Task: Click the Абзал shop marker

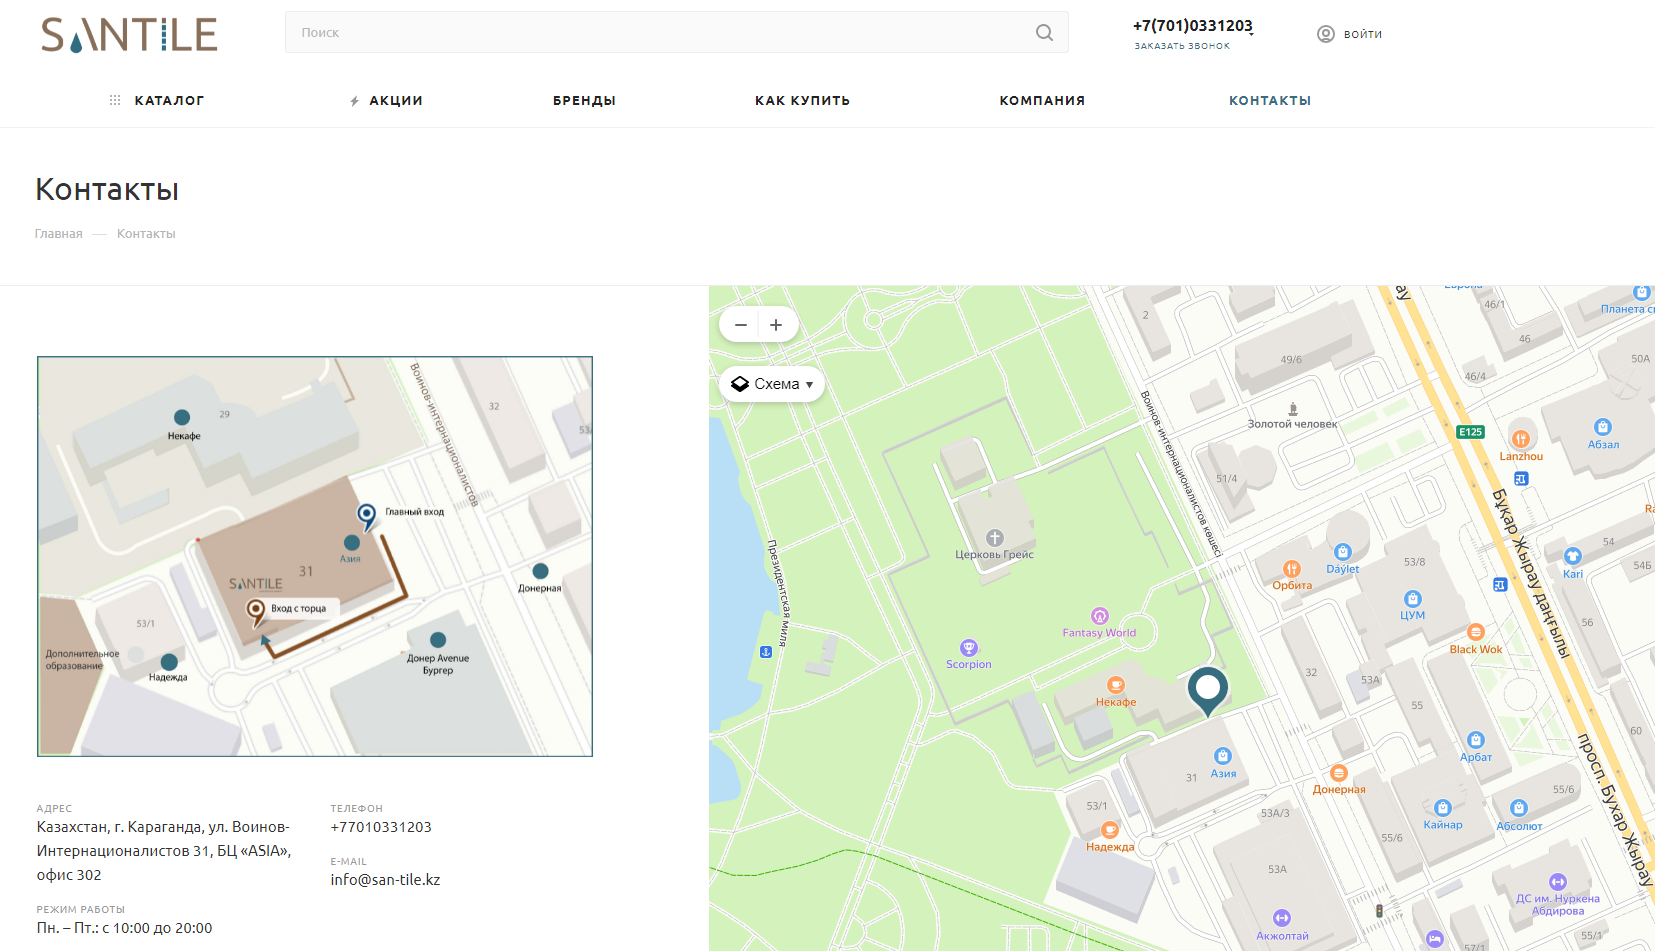Action: pos(1603,427)
